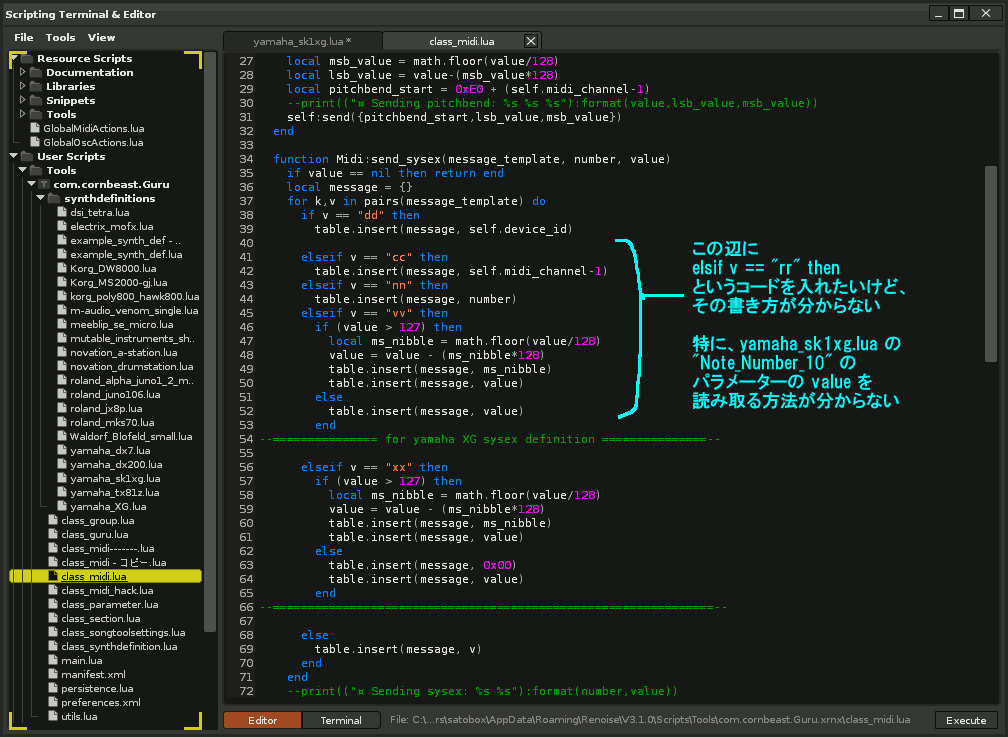Switch to the Terminal view
The height and width of the screenshot is (737, 1008).
(x=341, y=720)
